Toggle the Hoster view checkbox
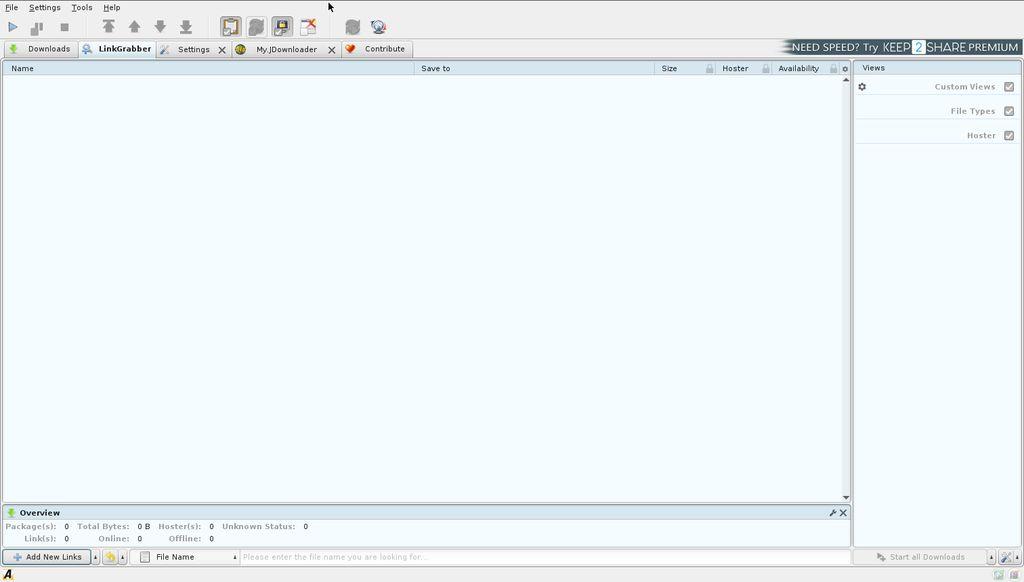 1008,135
